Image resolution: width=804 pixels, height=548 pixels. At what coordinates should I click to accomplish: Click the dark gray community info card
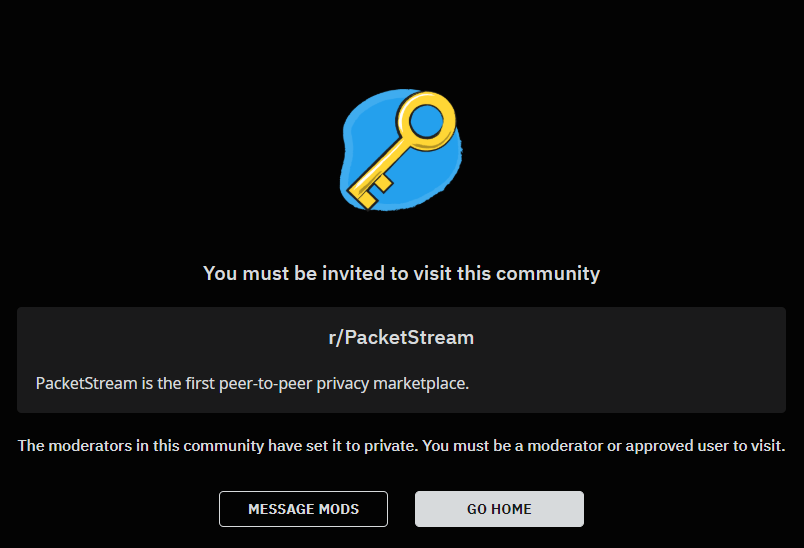[401, 360]
